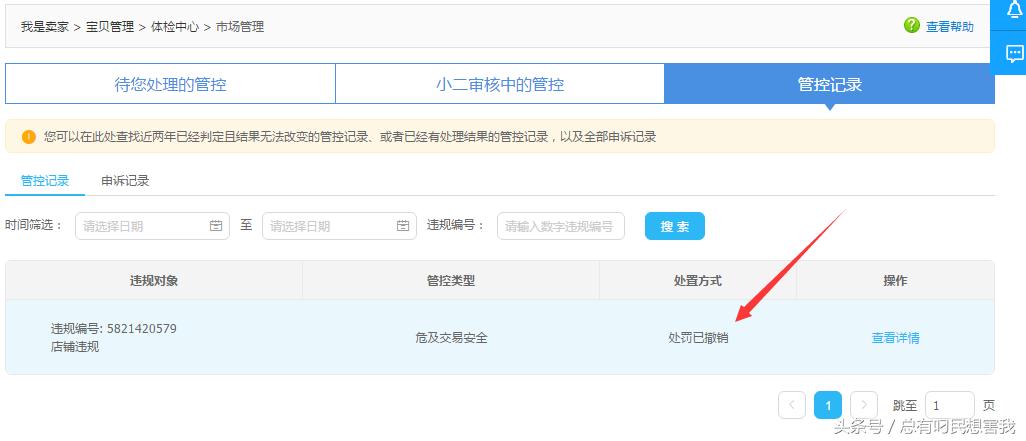Click the calendar icon in start date field
1026x441 pixels.
pos(216,226)
